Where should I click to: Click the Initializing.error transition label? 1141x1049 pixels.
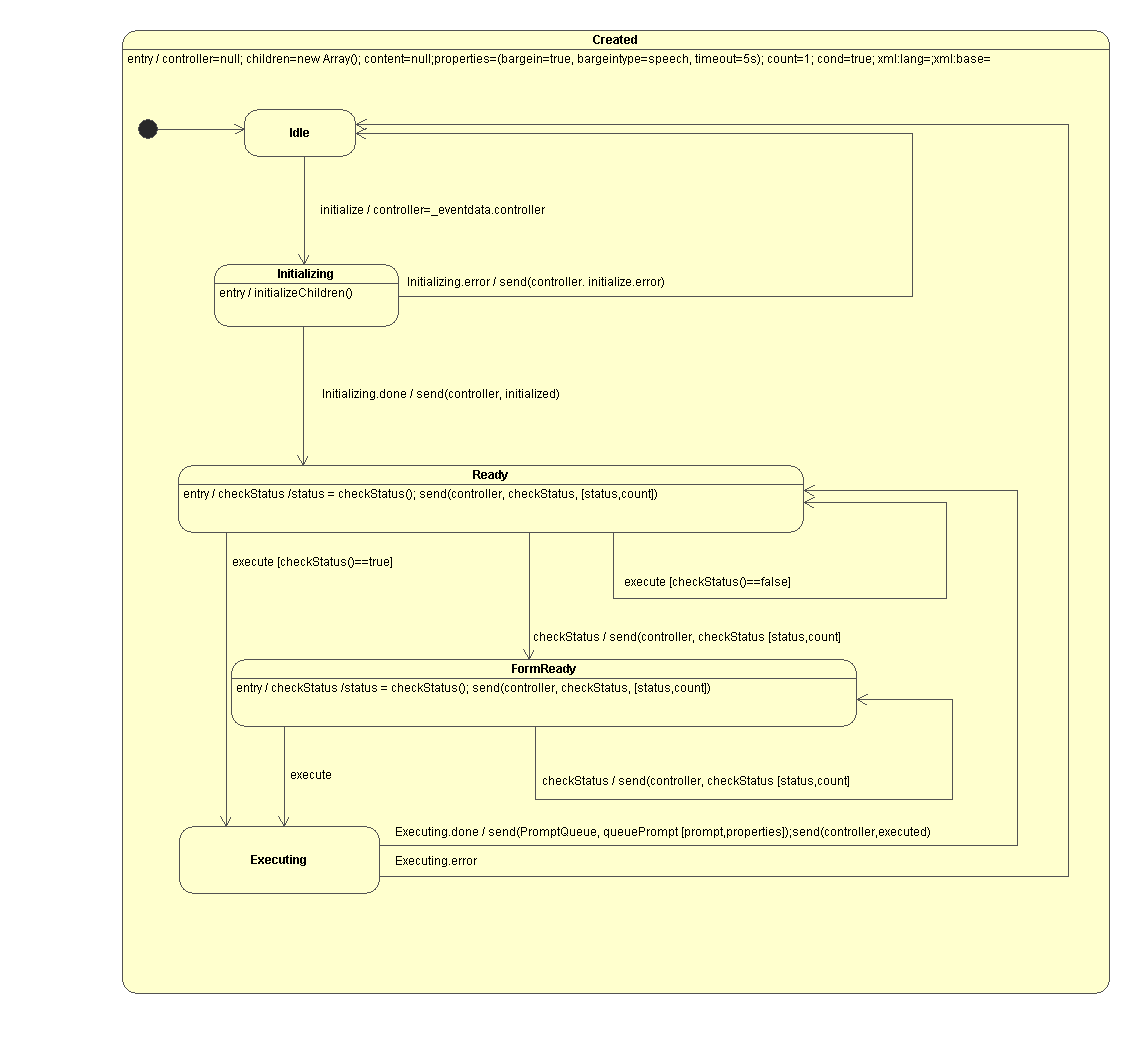tap(535, 282)
